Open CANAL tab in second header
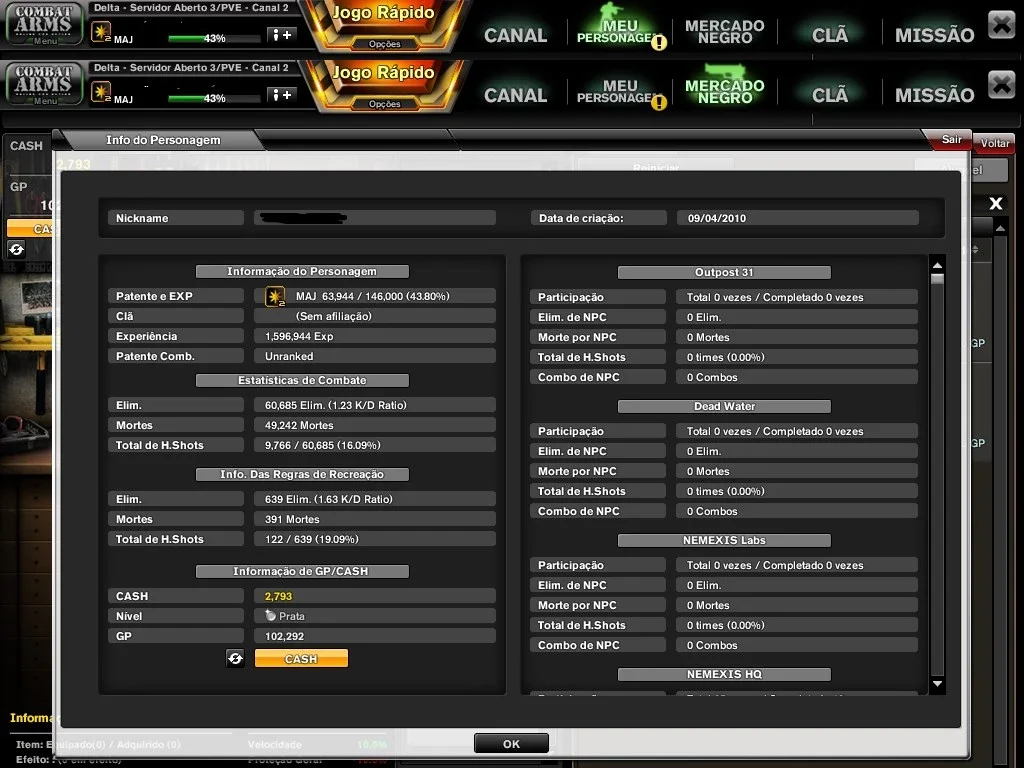1024x768 pixels. click(515, 95)
